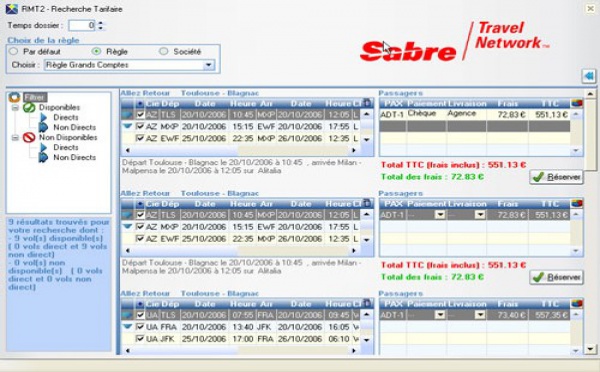Select Non Directs under Disponibles
The width and height of the screenshot is (600, 372).
(x=75, y=127)
